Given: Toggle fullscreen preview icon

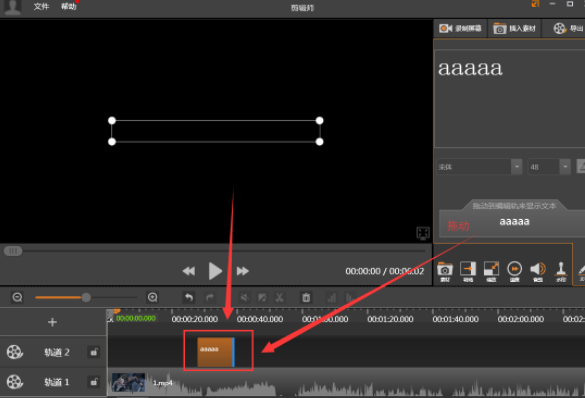Looking at the screenshot, I should [423, 233].
